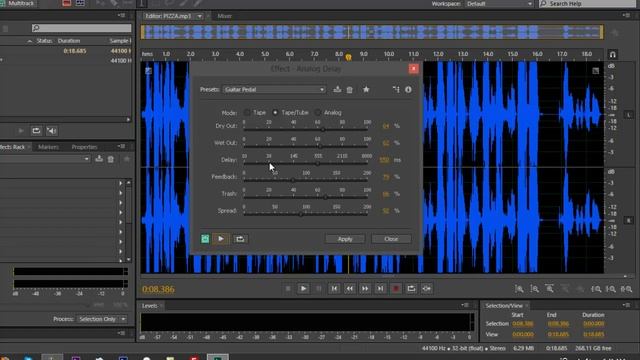The height and width of the screenshot is (360, 640).
Task: Open Selection/View panel menu
Action: [x=626, y=305]
